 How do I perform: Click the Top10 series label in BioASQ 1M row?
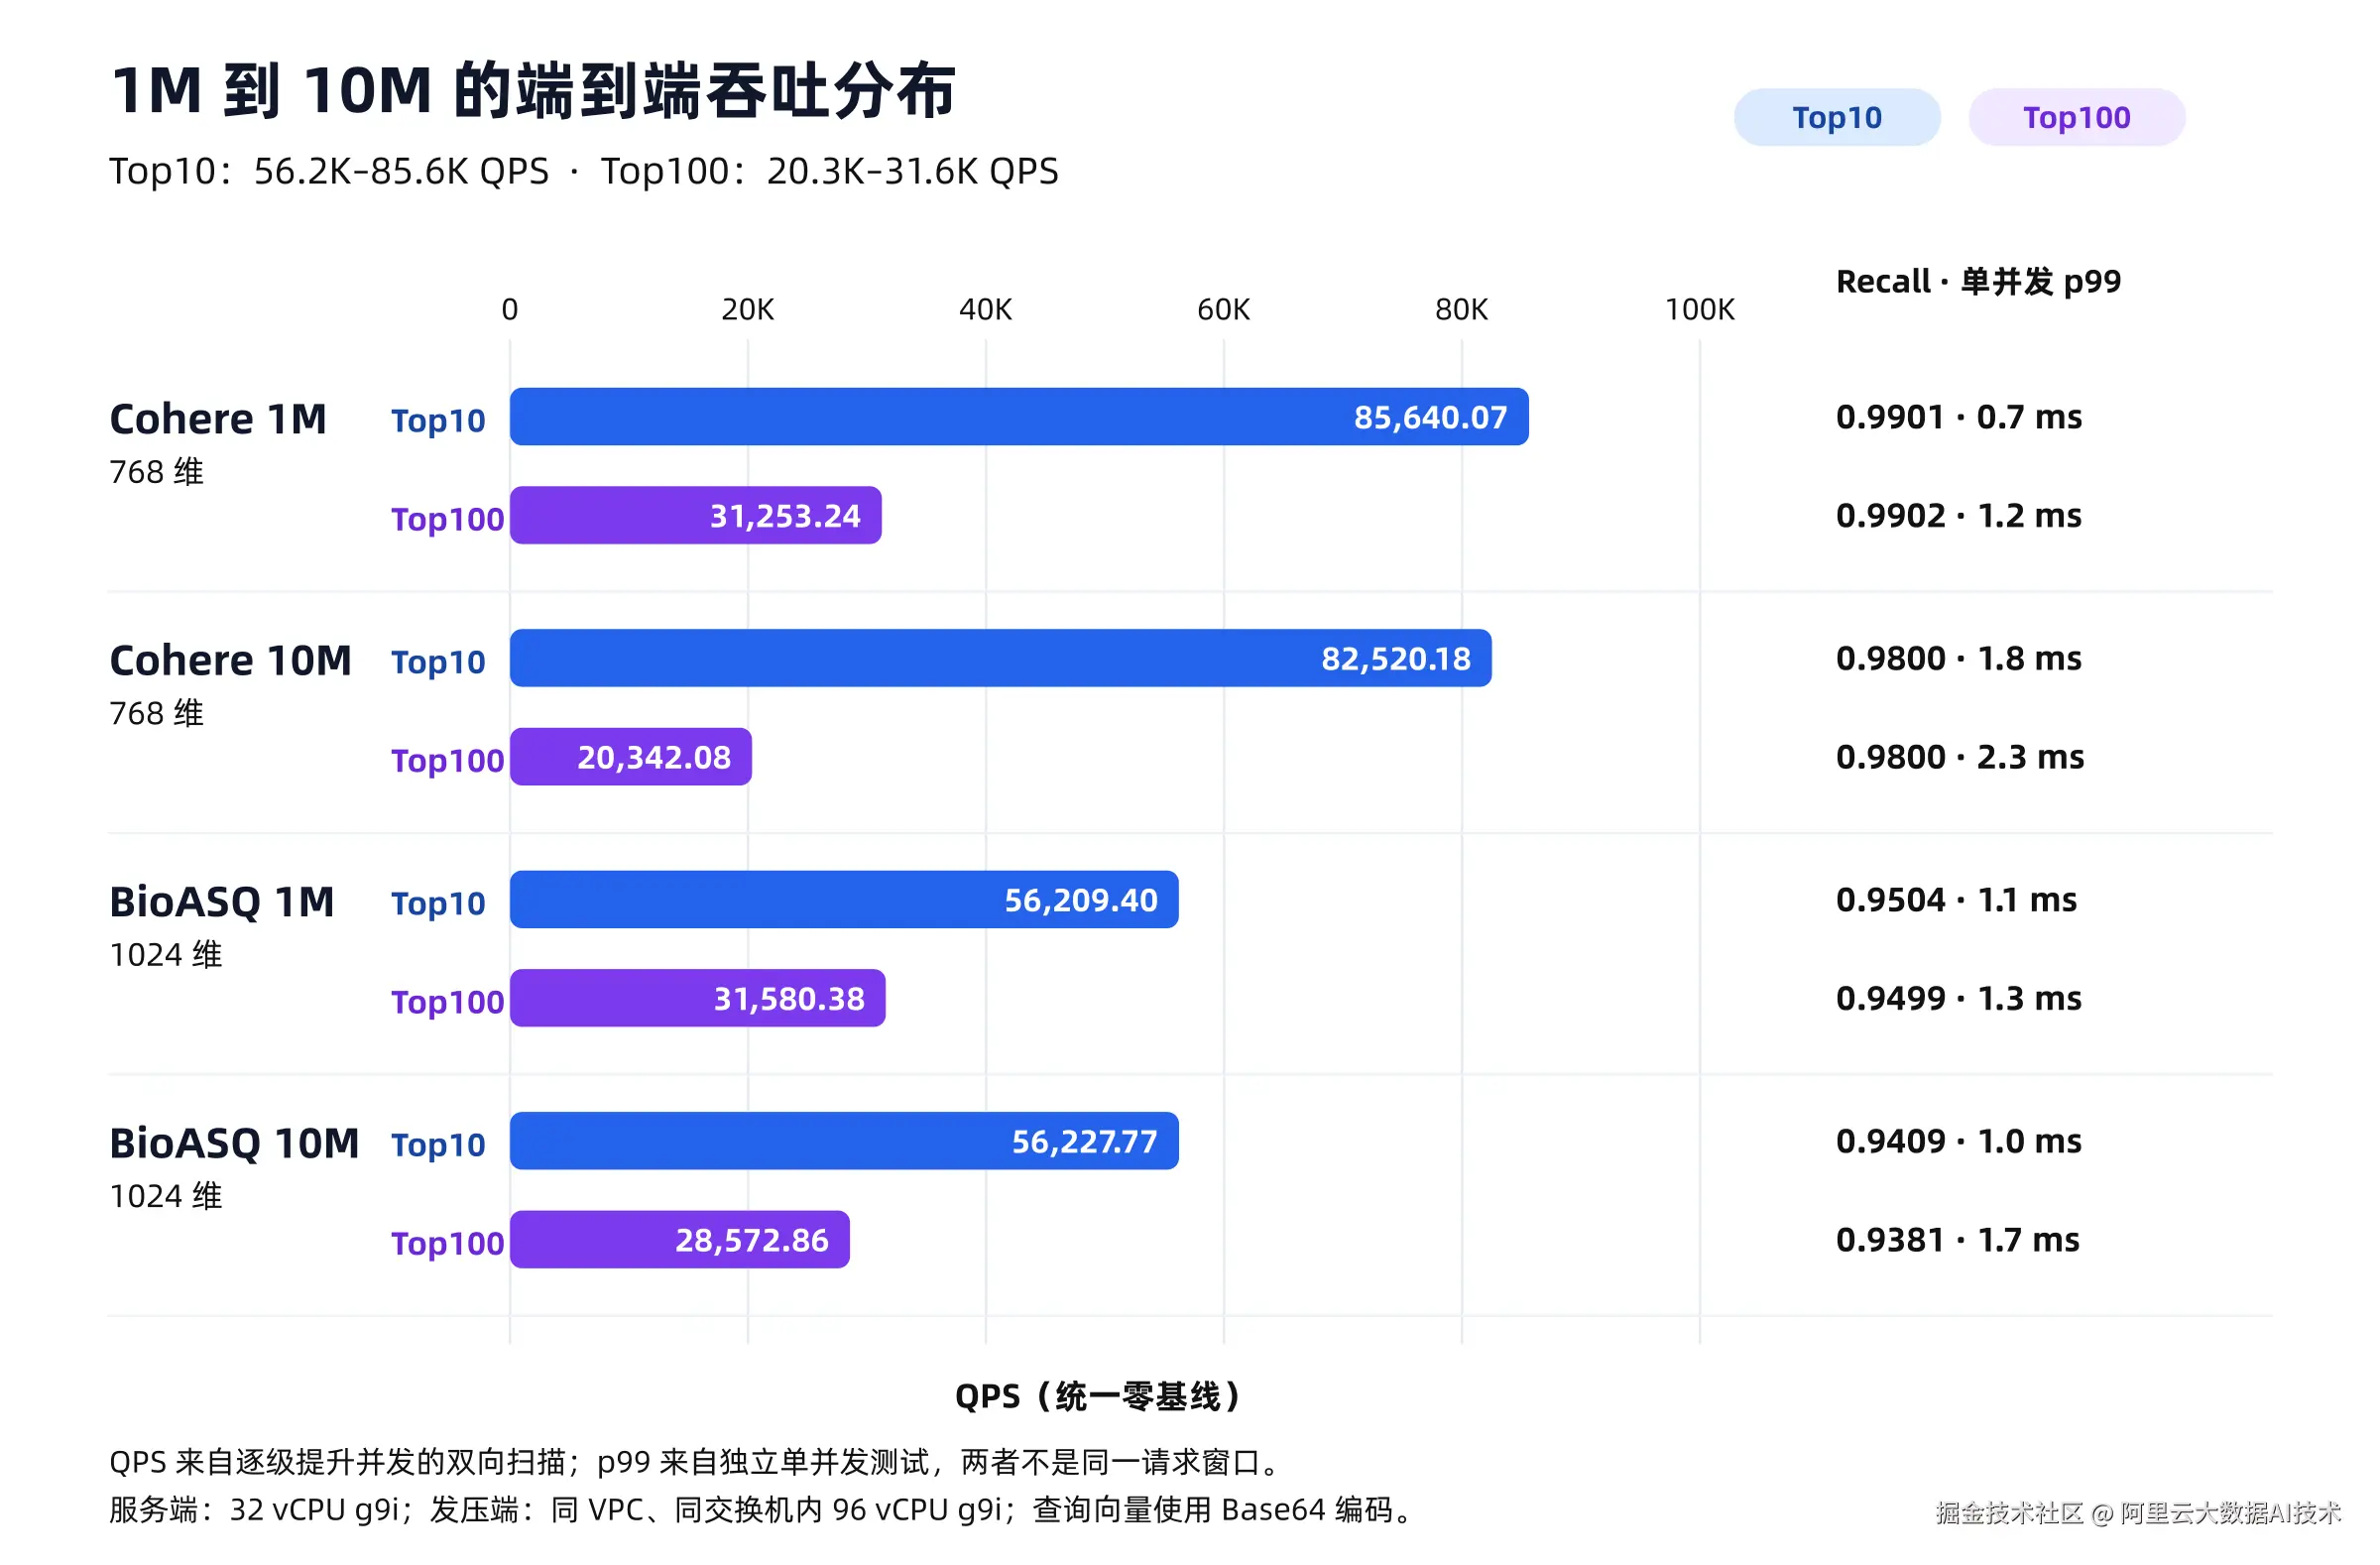click(x=438, y=904)
